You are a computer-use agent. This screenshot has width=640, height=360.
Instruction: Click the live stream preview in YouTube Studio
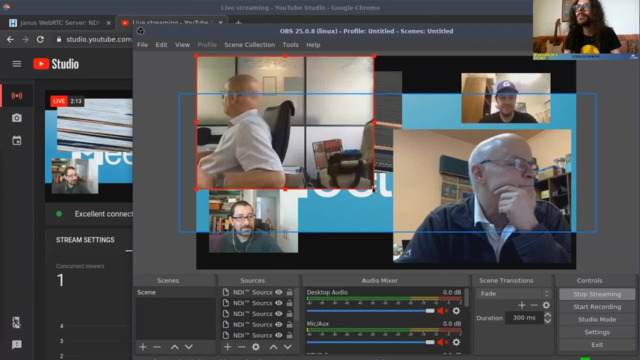(89, 146)
